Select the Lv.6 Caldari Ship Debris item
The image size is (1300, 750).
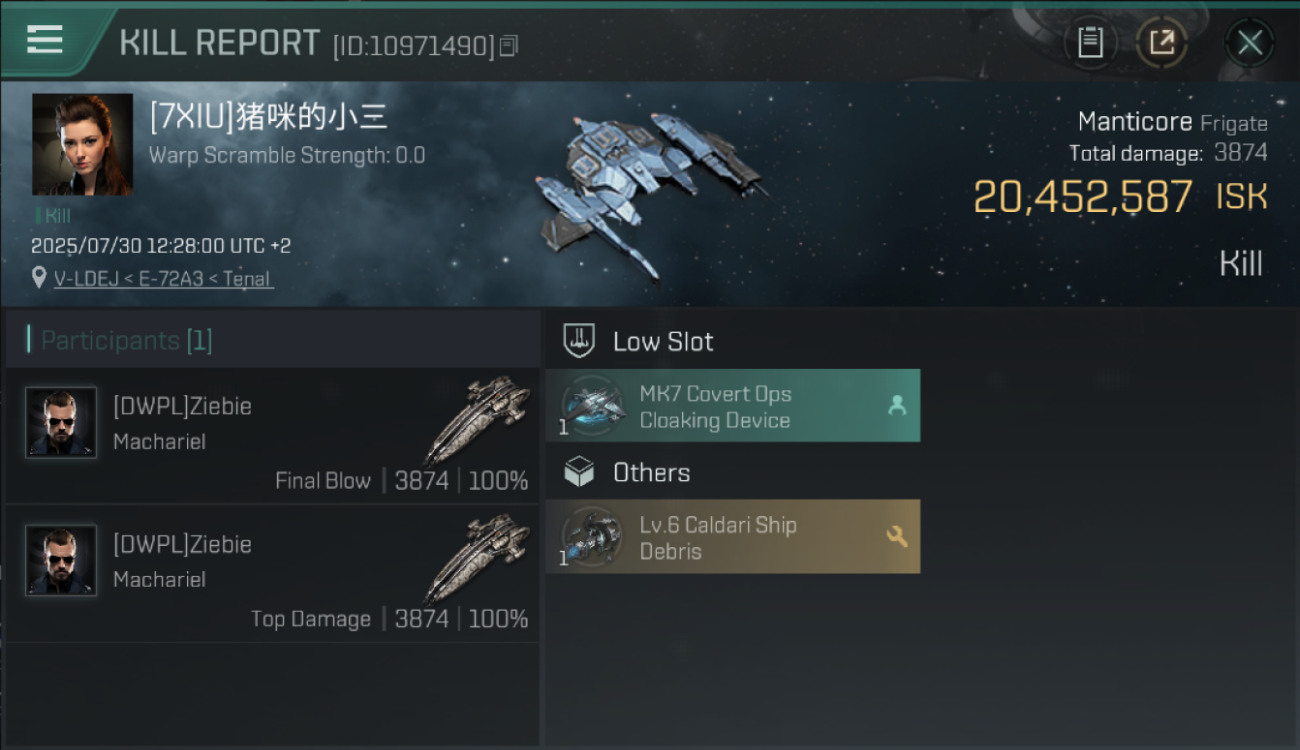[x=732, y=537]
